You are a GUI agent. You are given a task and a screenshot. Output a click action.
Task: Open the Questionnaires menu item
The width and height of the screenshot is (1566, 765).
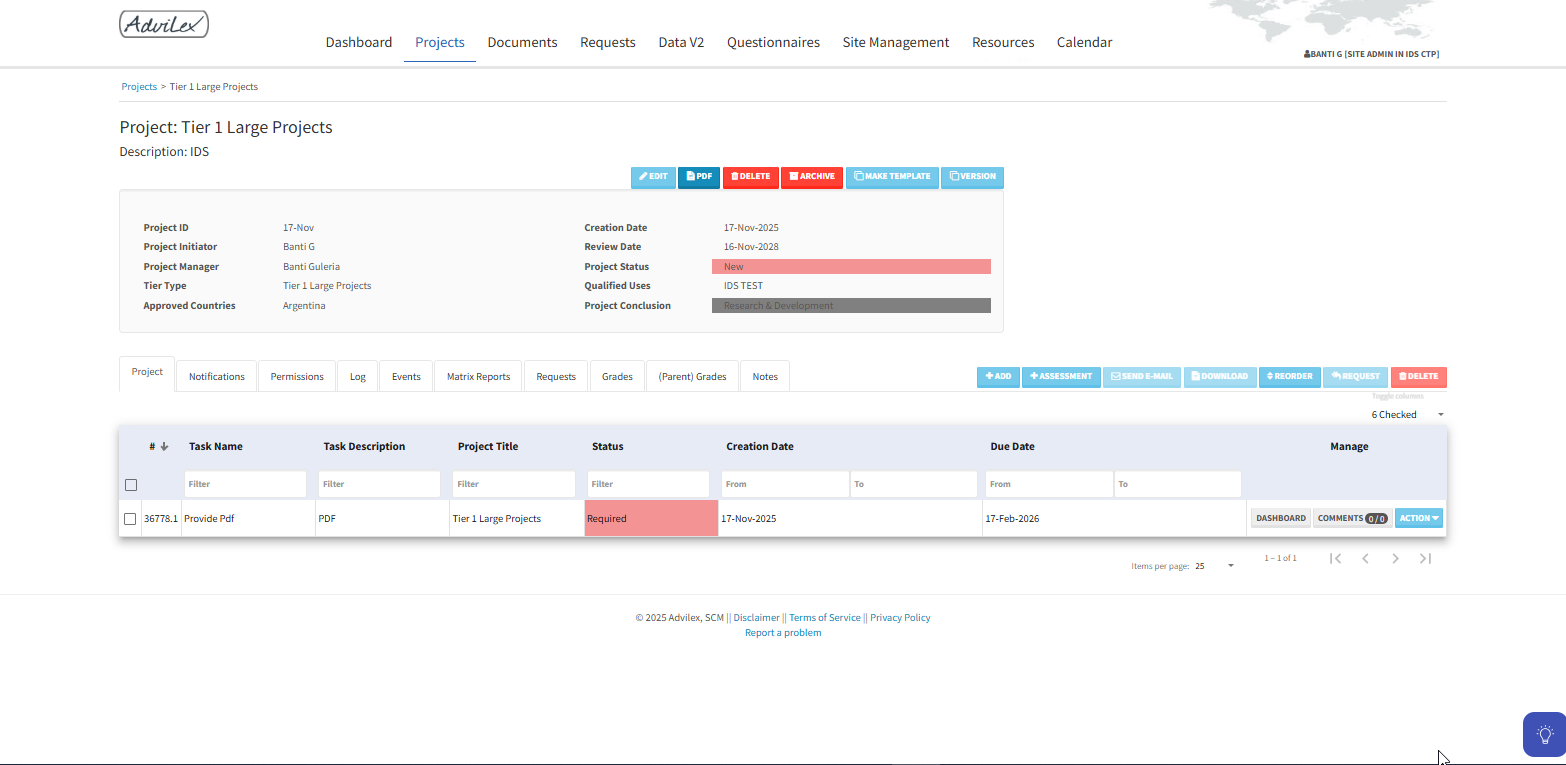773,42
